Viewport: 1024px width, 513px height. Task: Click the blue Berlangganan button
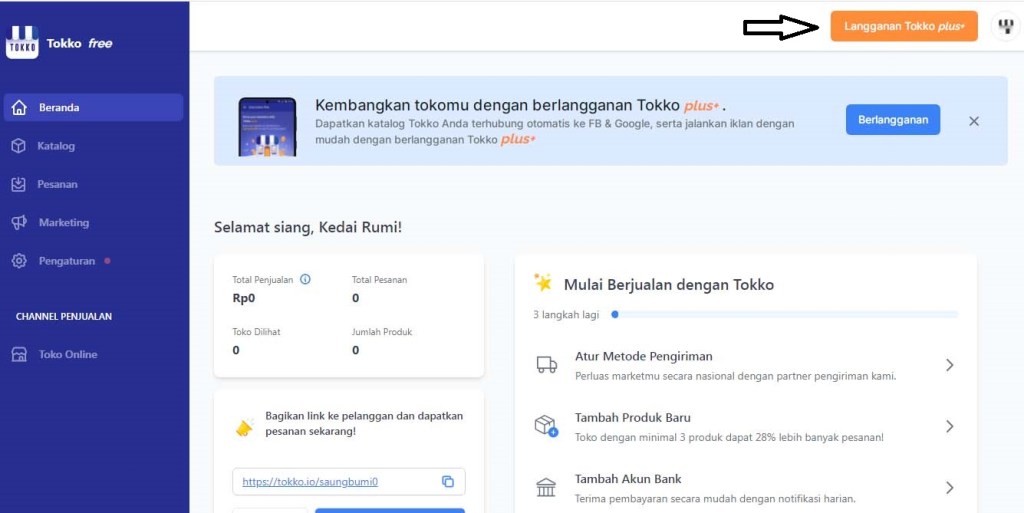(x=892, y=120)
